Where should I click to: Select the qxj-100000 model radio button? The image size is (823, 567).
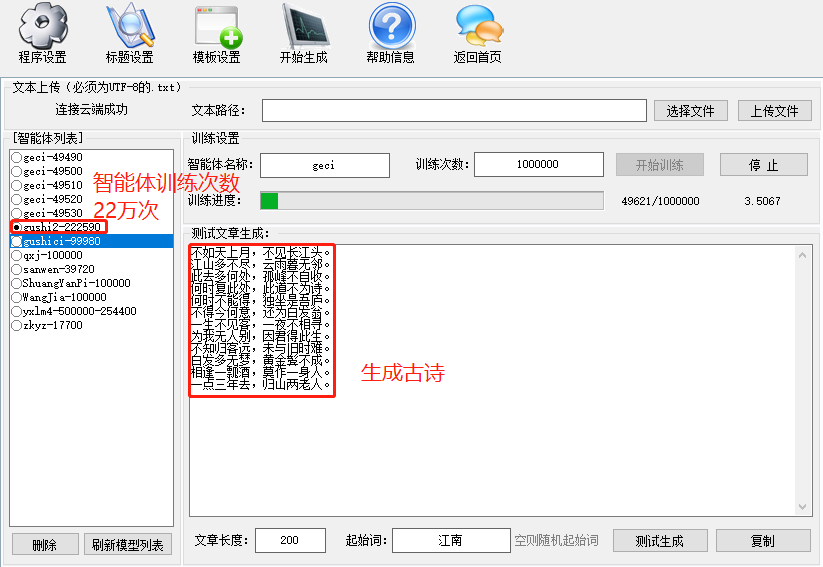[x=16, y=255]
